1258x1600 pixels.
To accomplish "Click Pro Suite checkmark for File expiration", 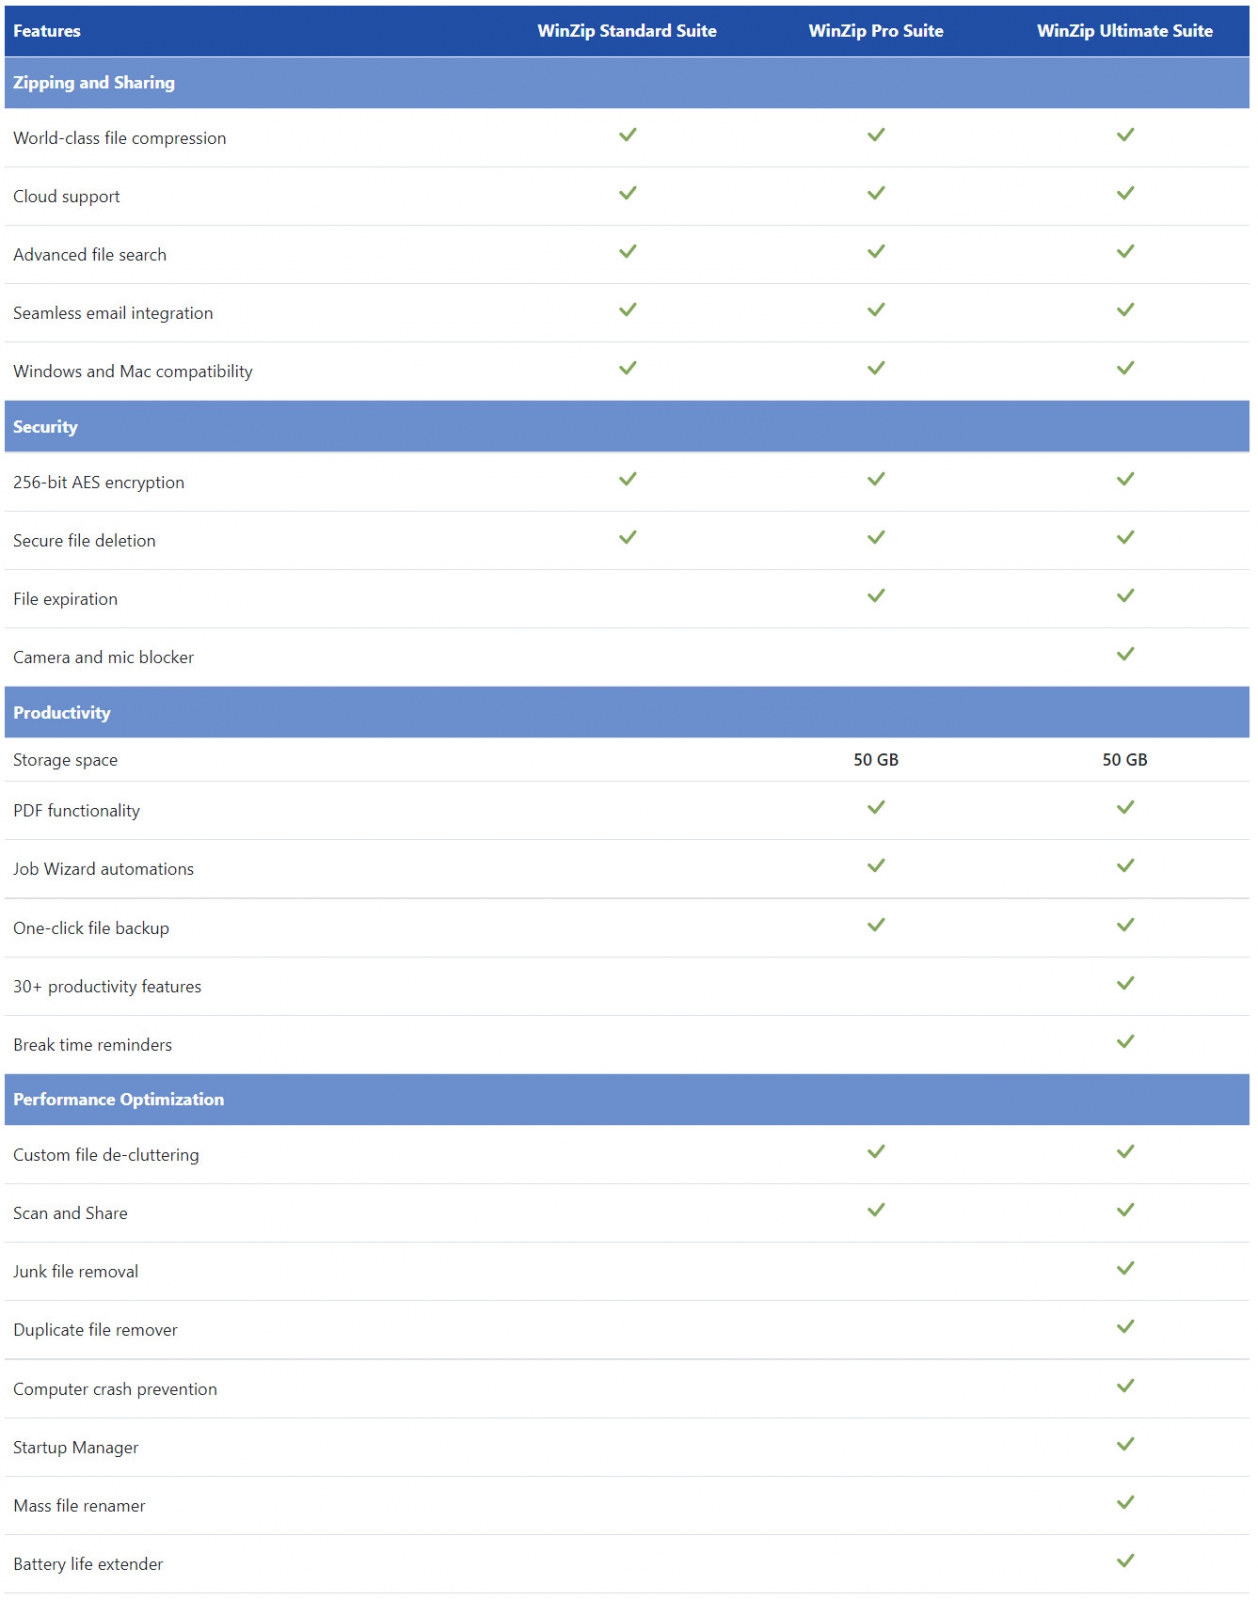I will [x=876, y=596].
